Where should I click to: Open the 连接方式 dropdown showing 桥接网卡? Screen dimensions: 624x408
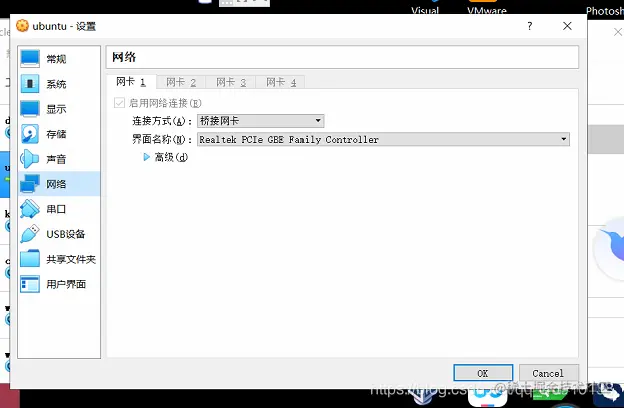pos(261,121)
